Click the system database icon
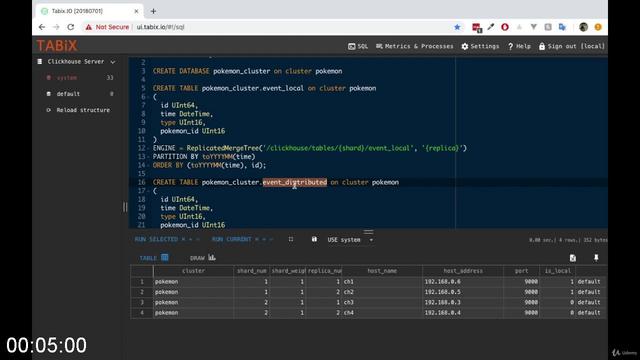640x360 pixels. click(x=49, y=78)
